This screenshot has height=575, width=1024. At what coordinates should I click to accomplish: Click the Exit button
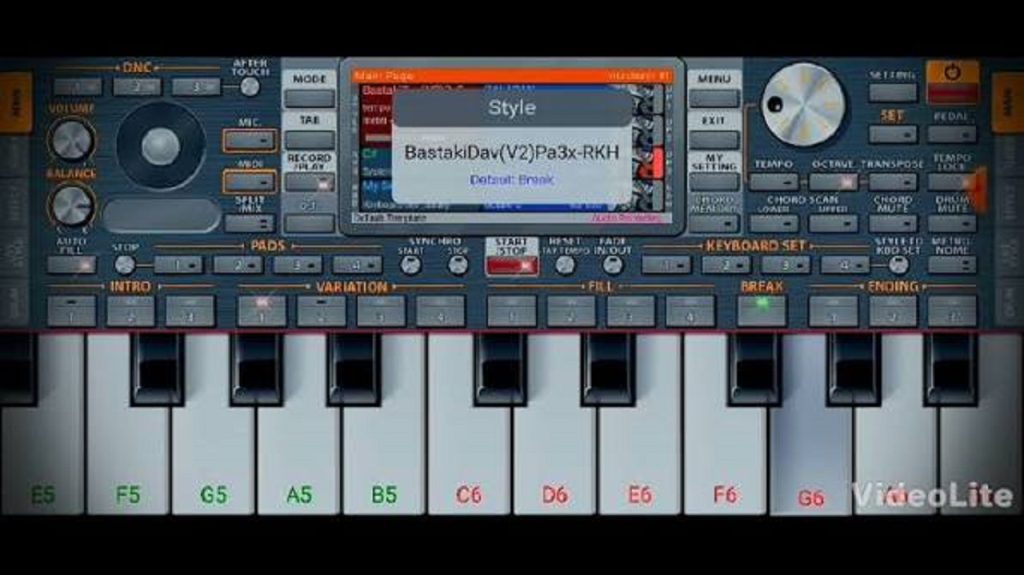[714, 140]
